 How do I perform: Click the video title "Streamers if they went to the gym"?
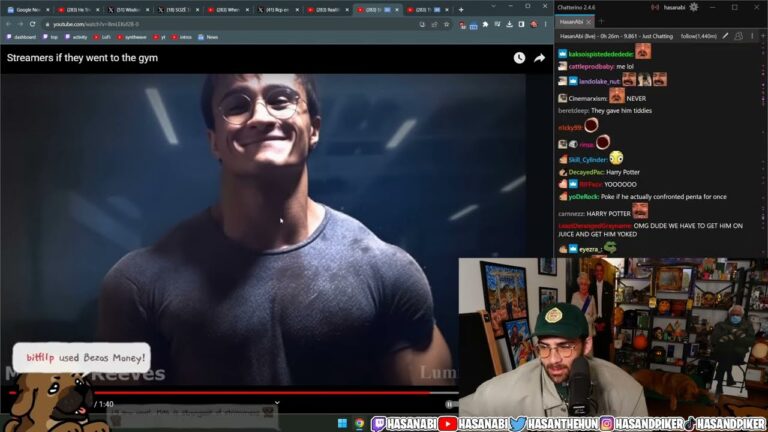(82, 58)
